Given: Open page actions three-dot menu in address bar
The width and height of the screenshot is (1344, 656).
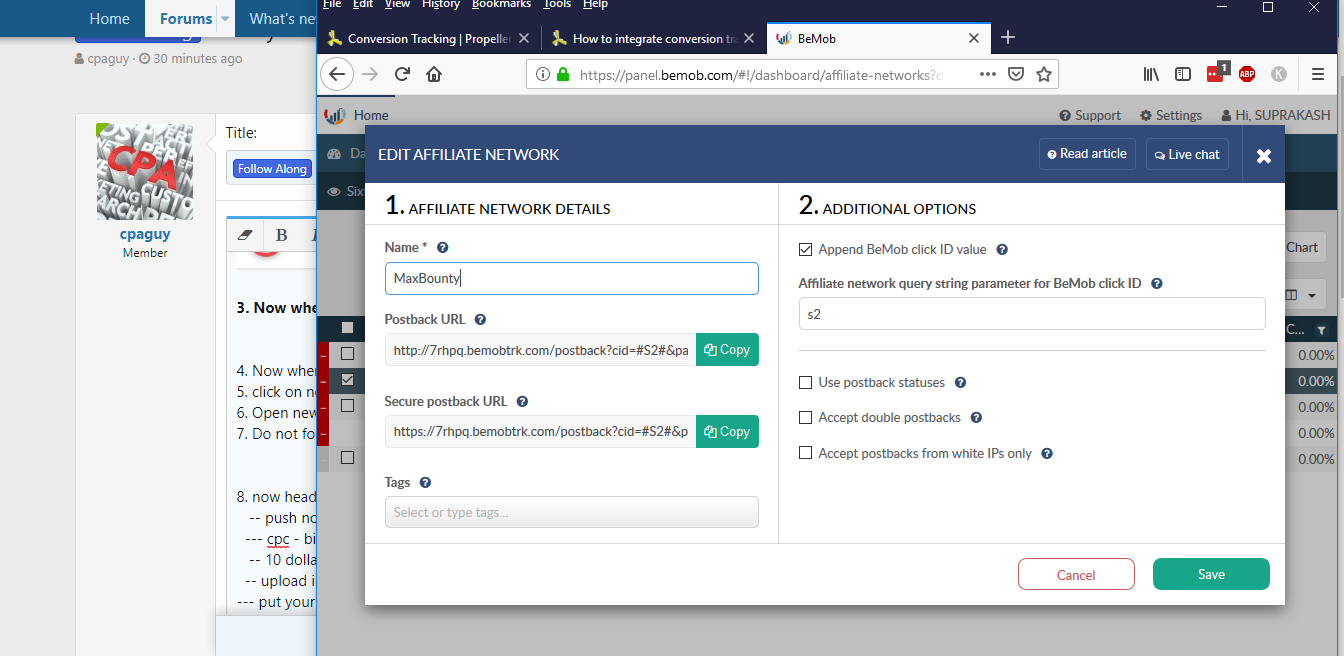Looking at the screenshot, I should click(x=987, y=74).
